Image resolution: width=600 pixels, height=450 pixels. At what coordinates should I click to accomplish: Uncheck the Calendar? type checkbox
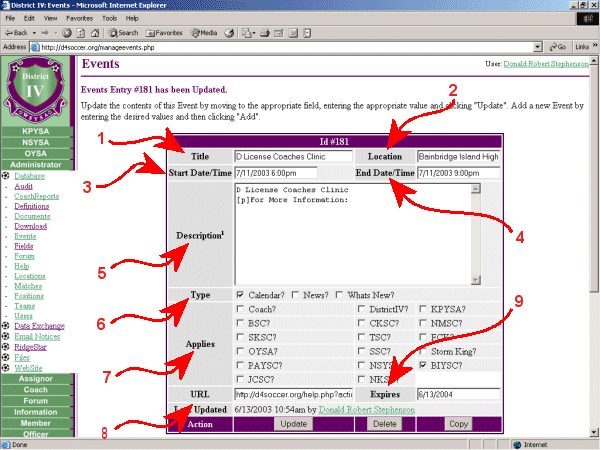click(240, 295)
